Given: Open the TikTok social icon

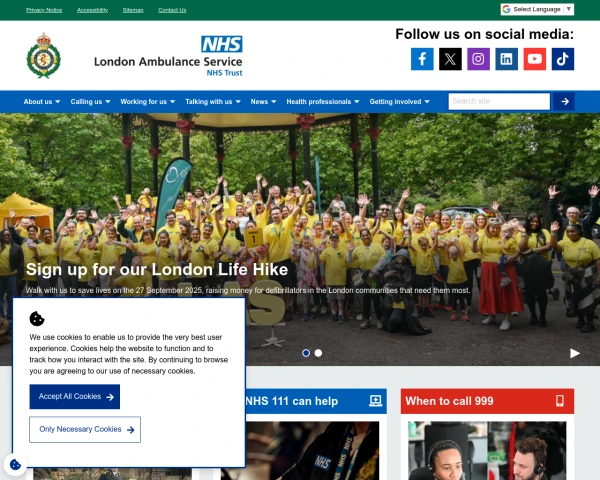Looking at the screenshot, I should click(x=562, y=59).
